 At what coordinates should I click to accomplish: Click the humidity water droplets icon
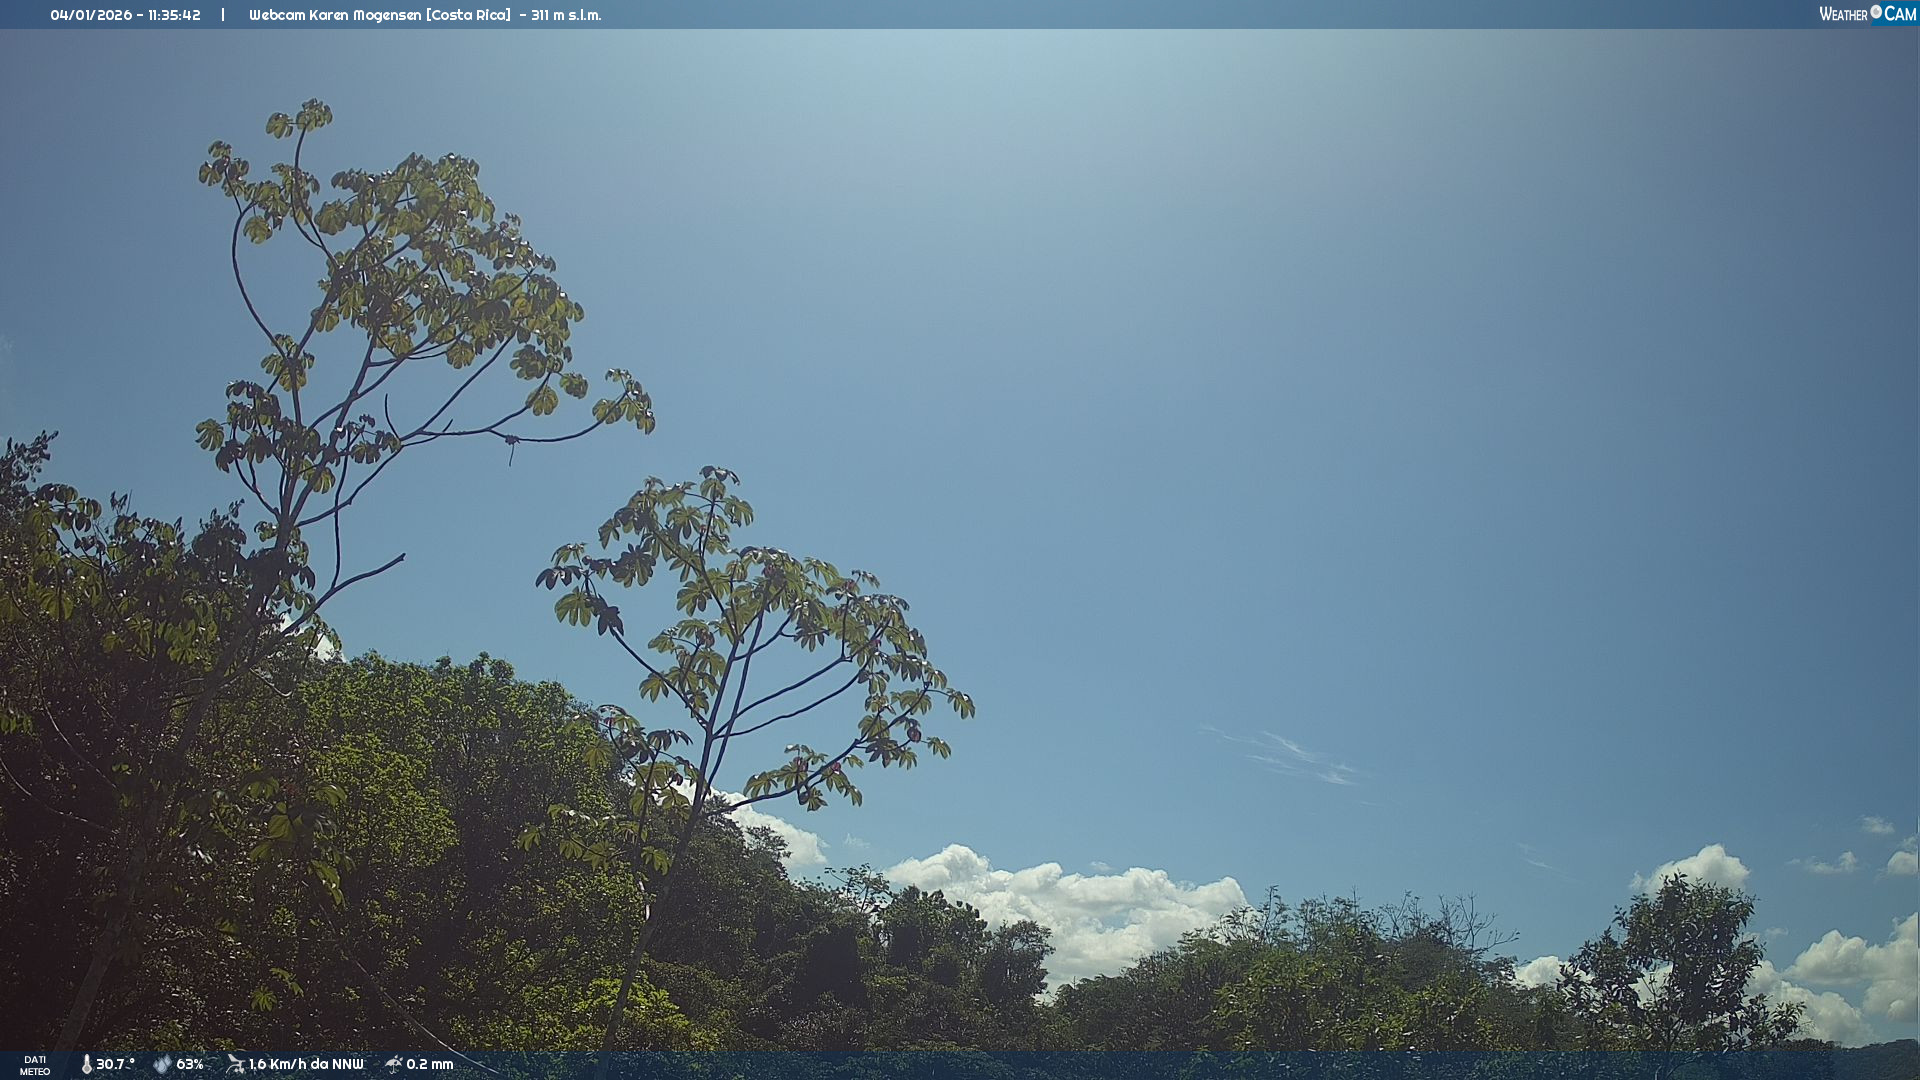point(162,1064)
